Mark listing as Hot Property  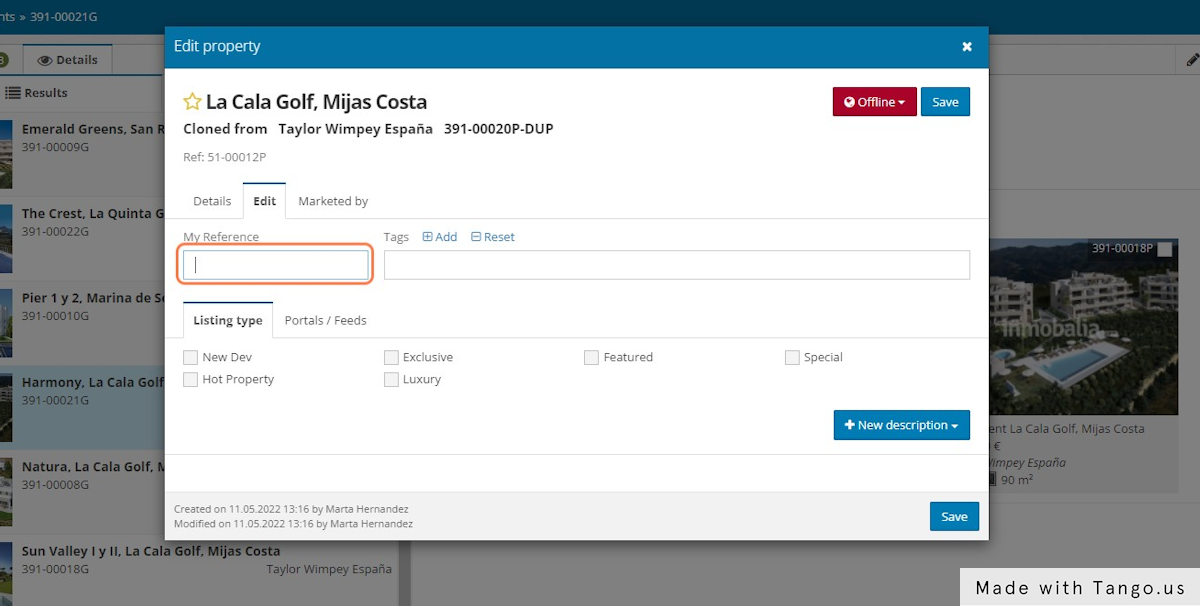191,380
